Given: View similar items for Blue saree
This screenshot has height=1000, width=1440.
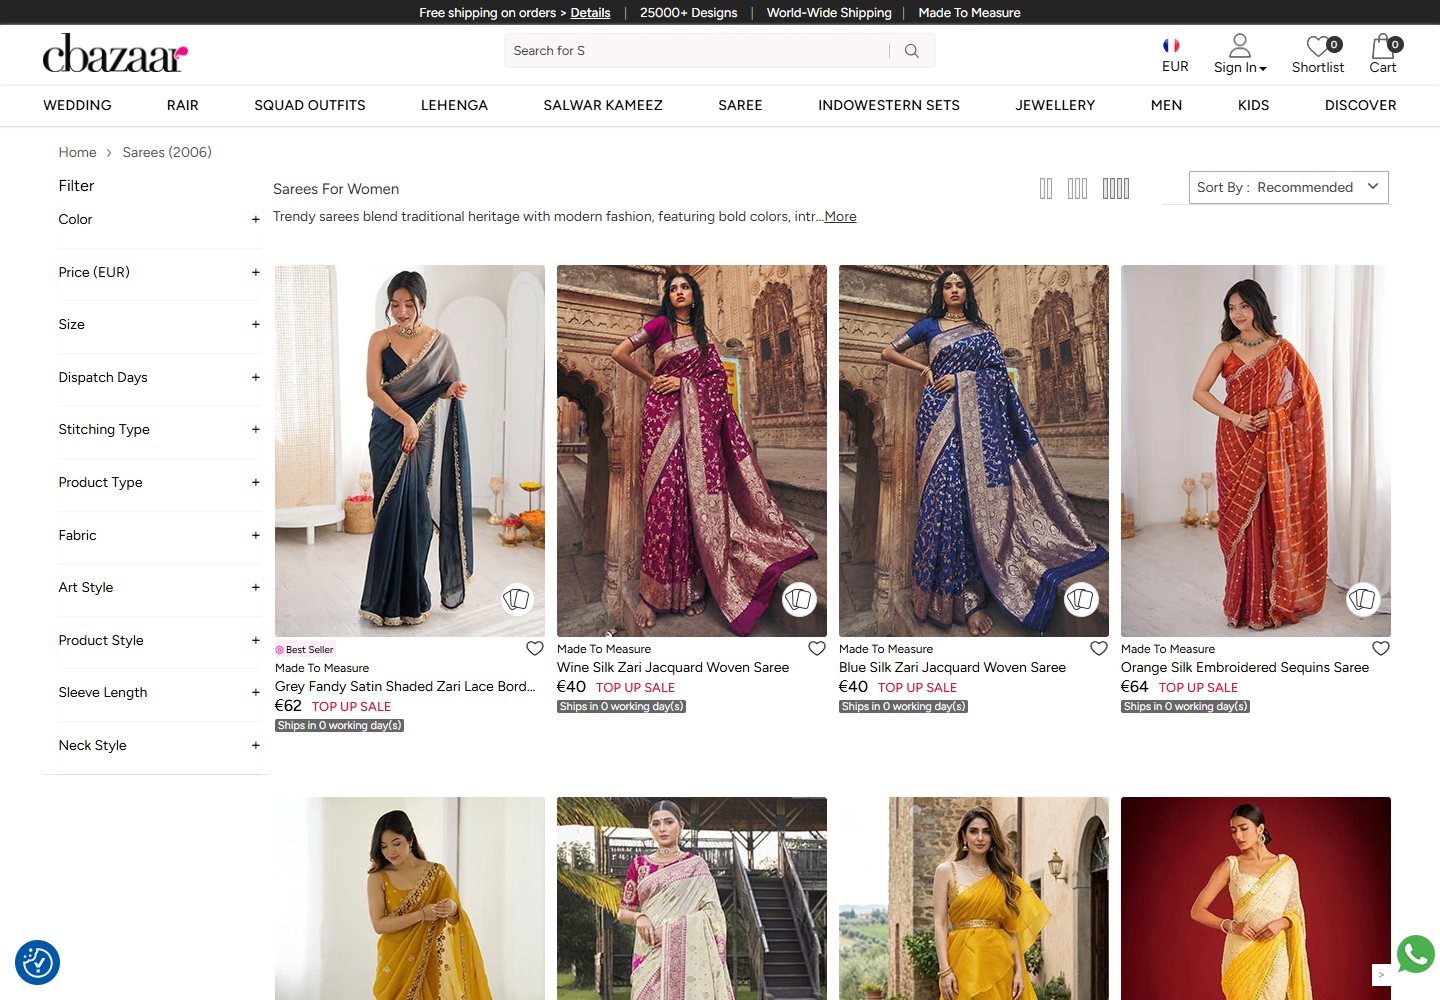Looking at the screenshot, I should 1081,599.
